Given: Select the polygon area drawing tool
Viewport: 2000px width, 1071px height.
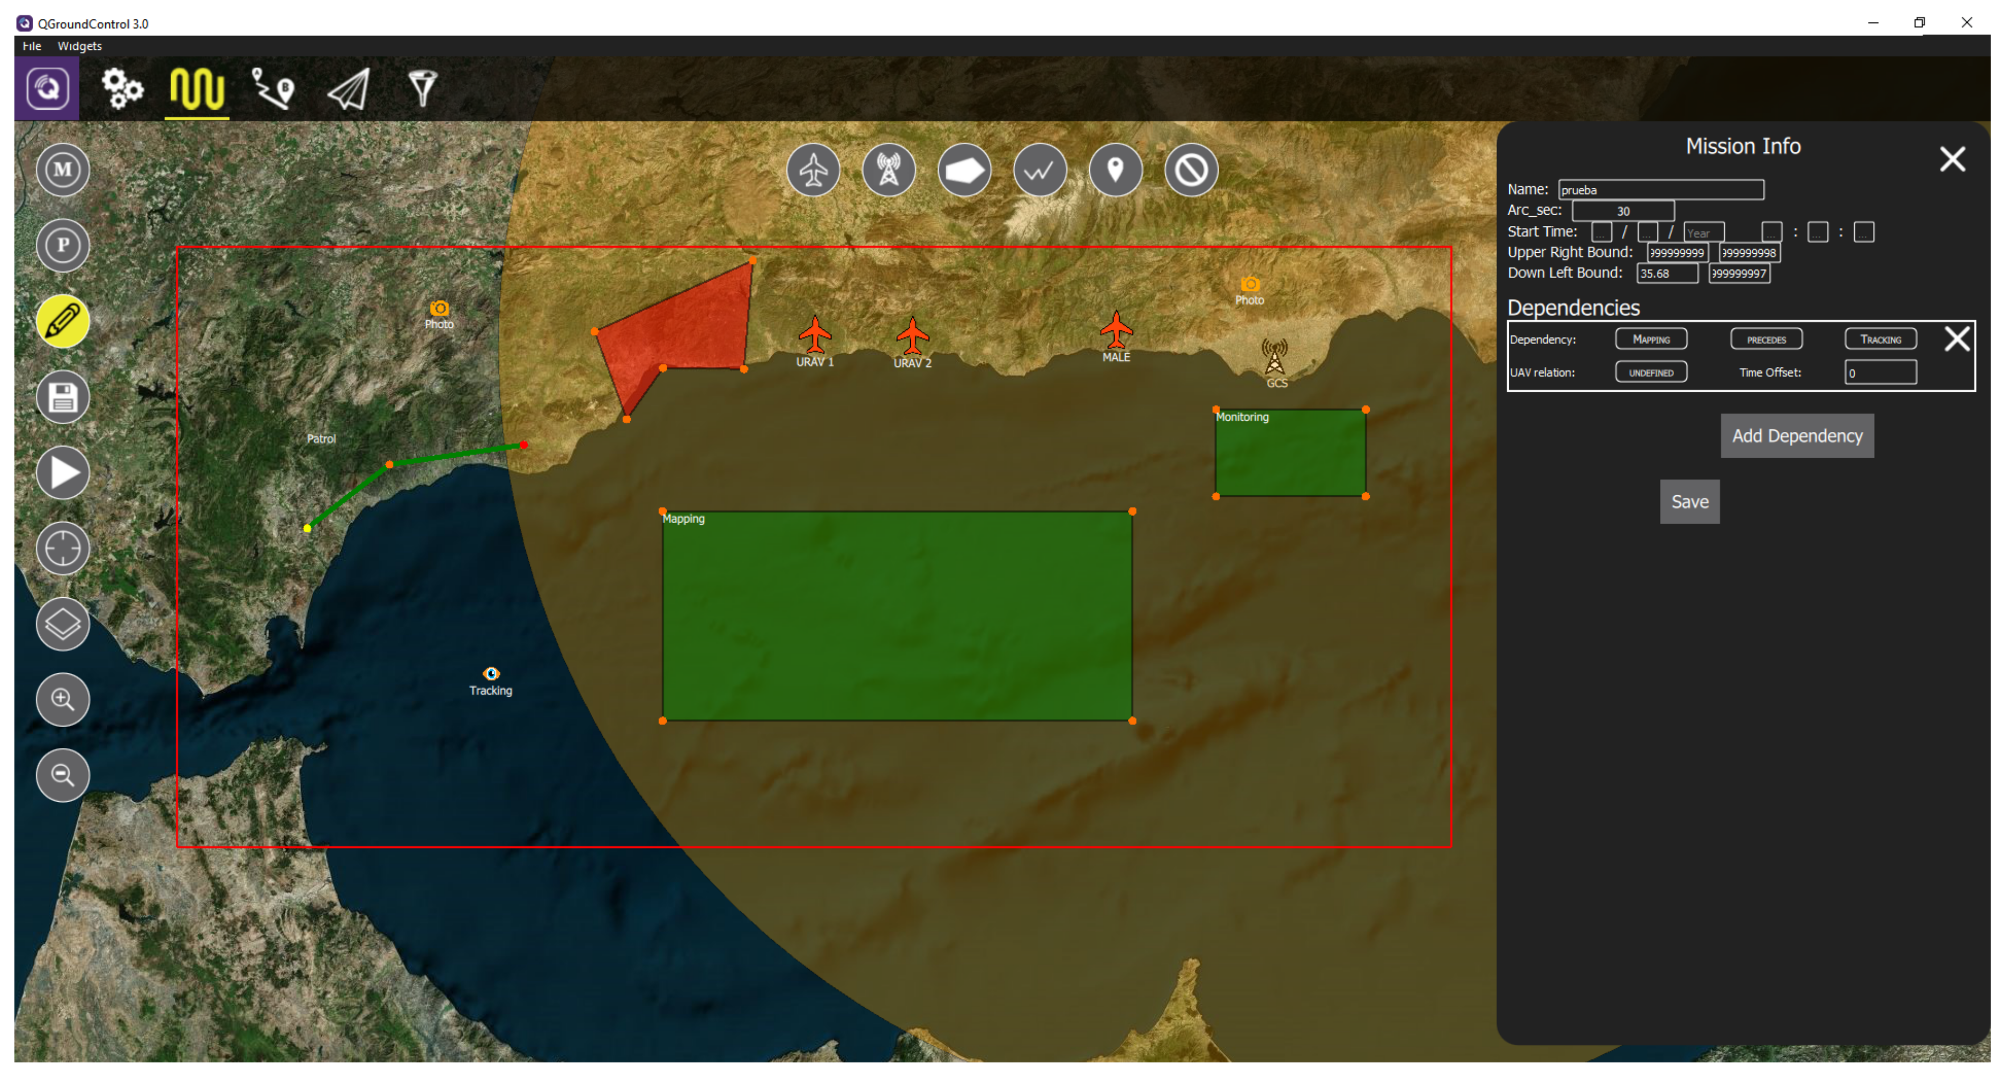Looking at the screenshot, I should (x=964, y=170).
